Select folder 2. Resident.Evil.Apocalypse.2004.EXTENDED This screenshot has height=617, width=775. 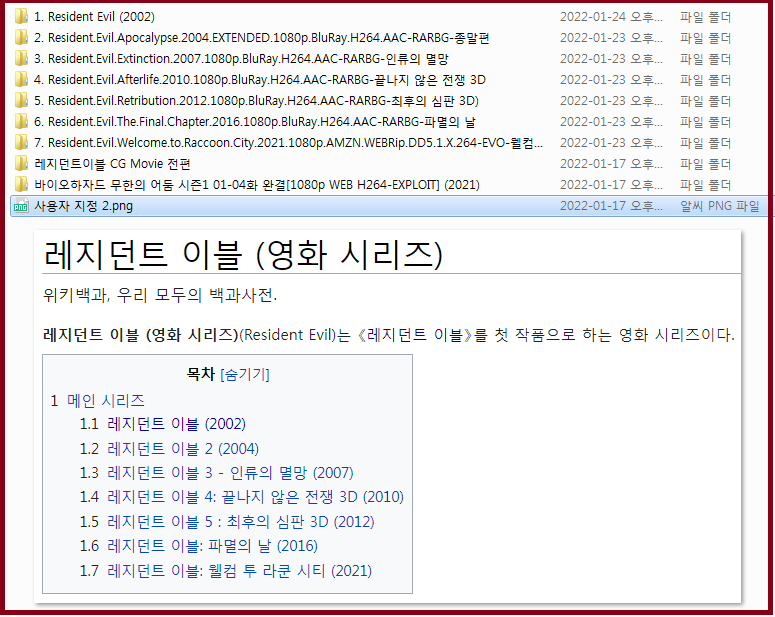tap(262, 38)
